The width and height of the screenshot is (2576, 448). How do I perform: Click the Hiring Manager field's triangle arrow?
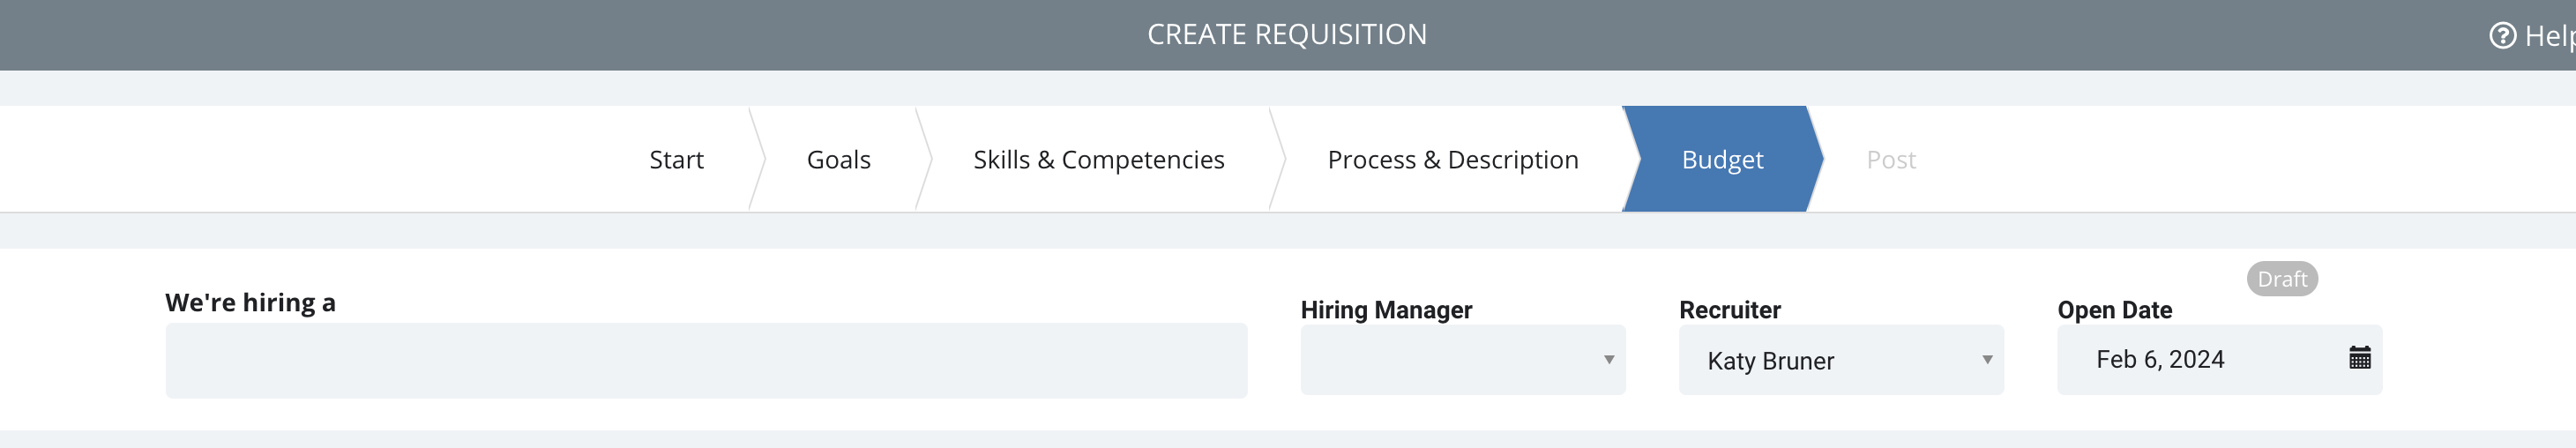pyautogui.click(x=1609, y=360)
